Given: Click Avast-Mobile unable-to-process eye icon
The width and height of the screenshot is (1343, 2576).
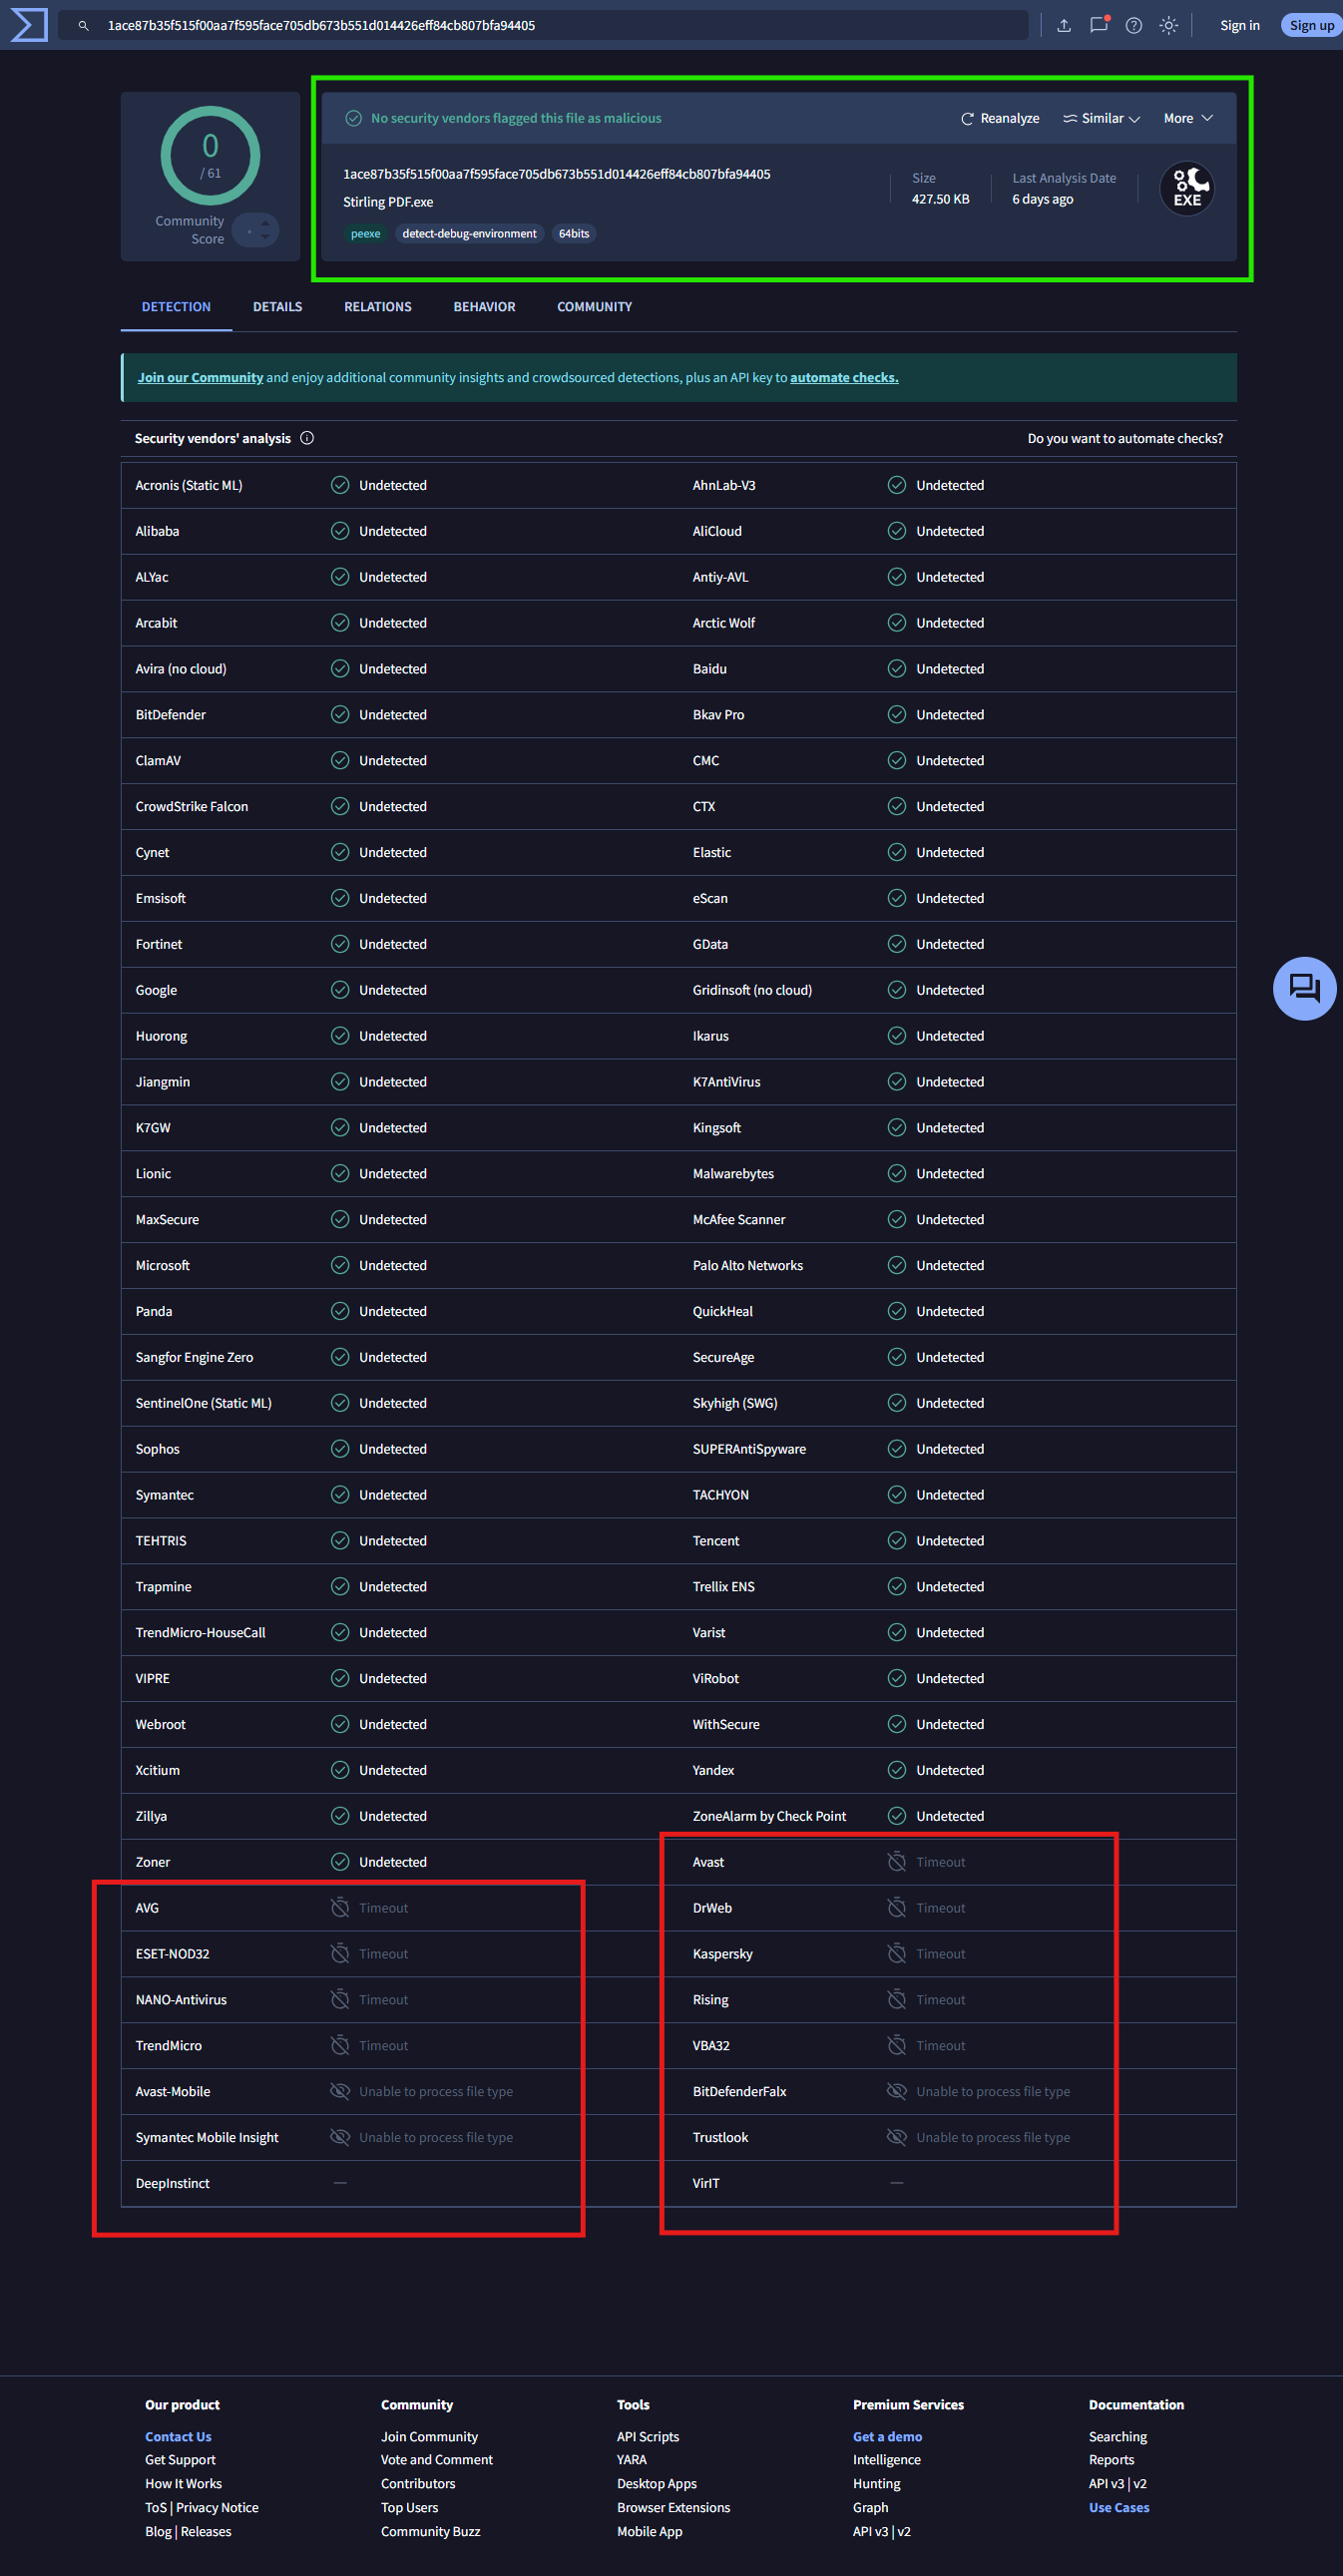Looking at the screenshot, I should (340, 2091).
